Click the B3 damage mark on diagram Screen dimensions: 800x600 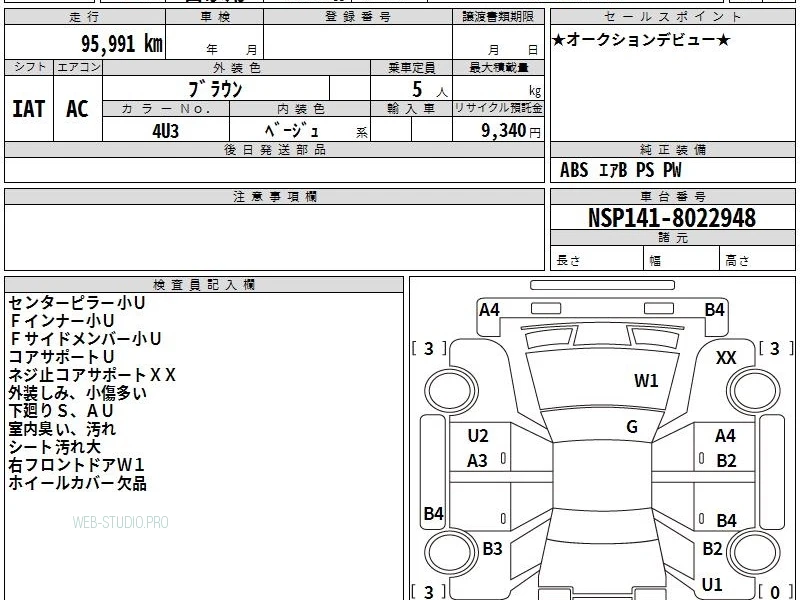click(x=492, y=549)
